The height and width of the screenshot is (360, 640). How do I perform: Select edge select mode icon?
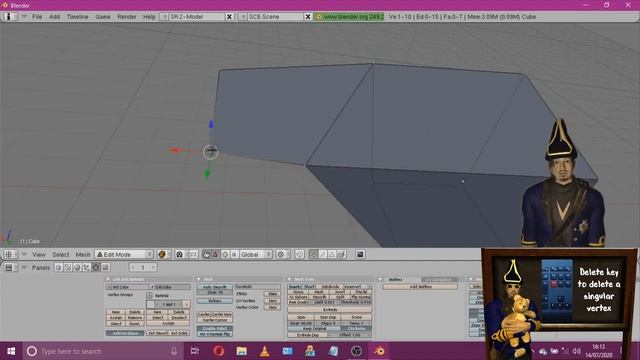(322, 254)
